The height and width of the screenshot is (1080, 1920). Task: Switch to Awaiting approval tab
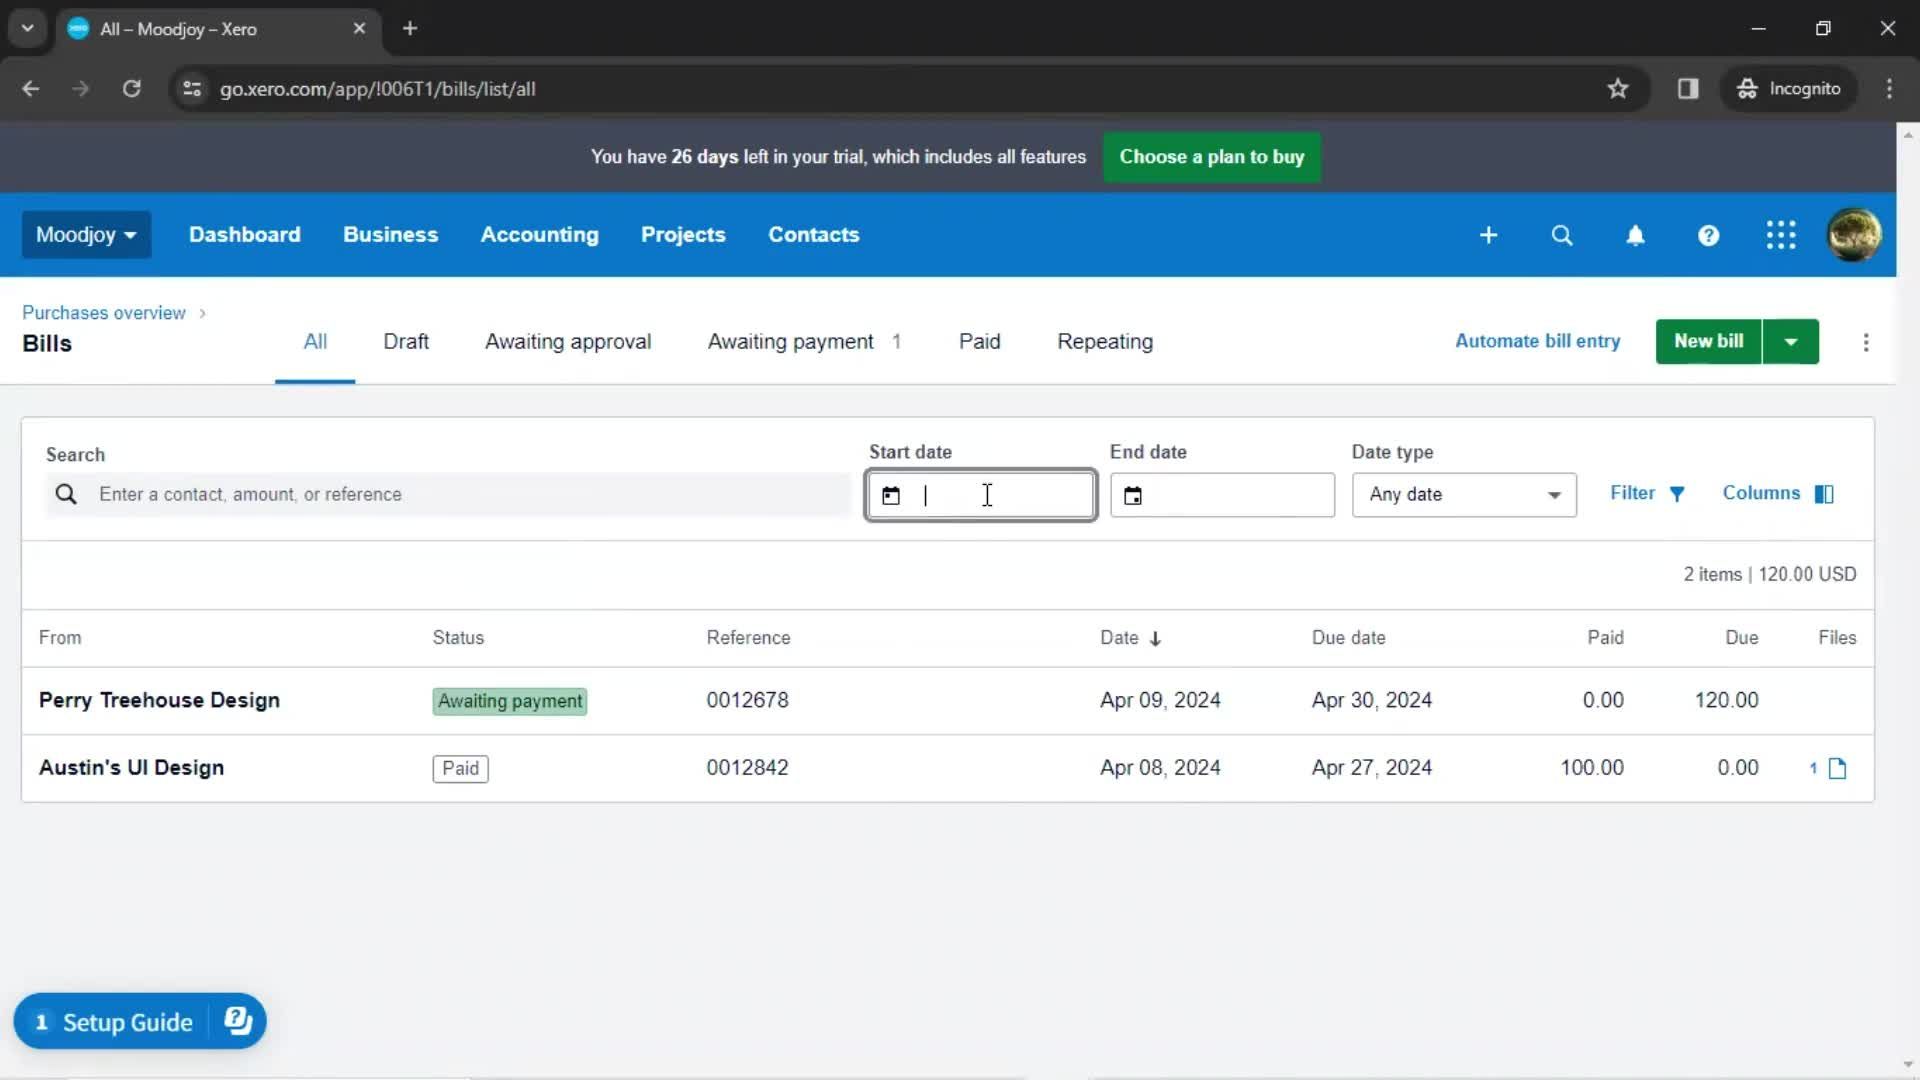tap(568, 342)
